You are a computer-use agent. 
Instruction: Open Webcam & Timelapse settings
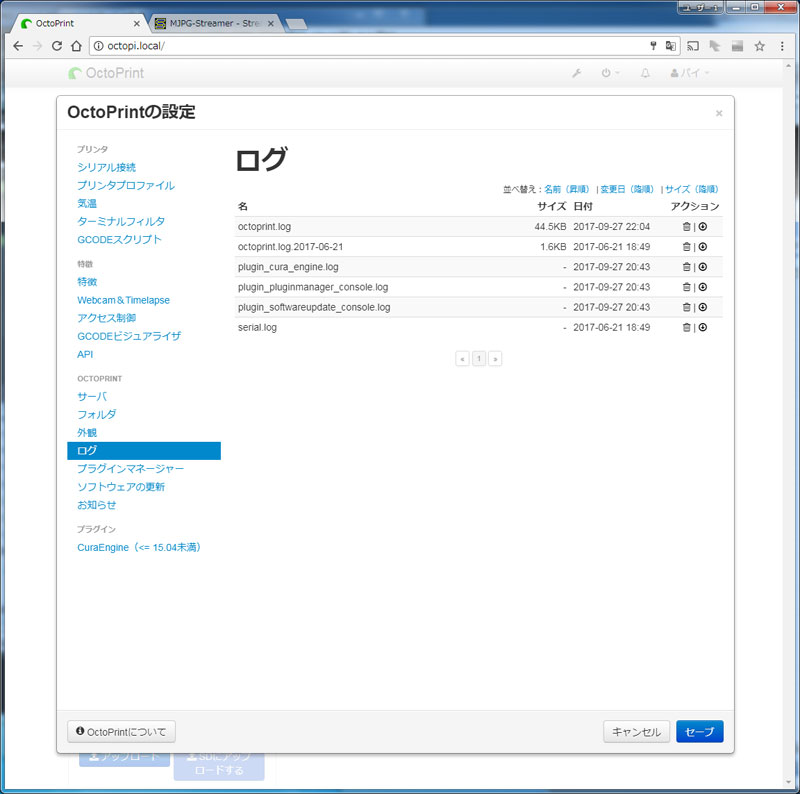[123, 300]
